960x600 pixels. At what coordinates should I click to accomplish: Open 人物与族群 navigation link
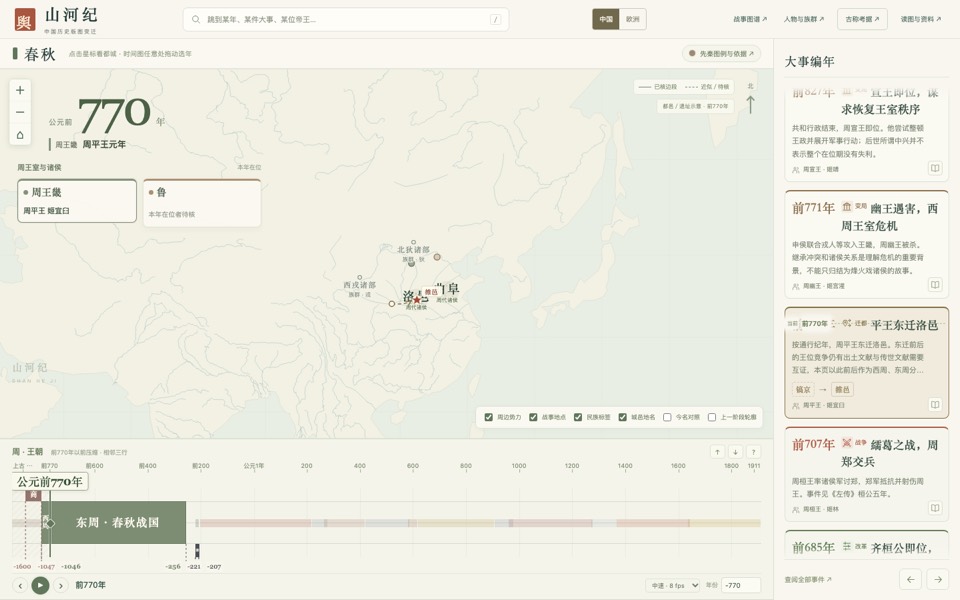tap(804, 19)
